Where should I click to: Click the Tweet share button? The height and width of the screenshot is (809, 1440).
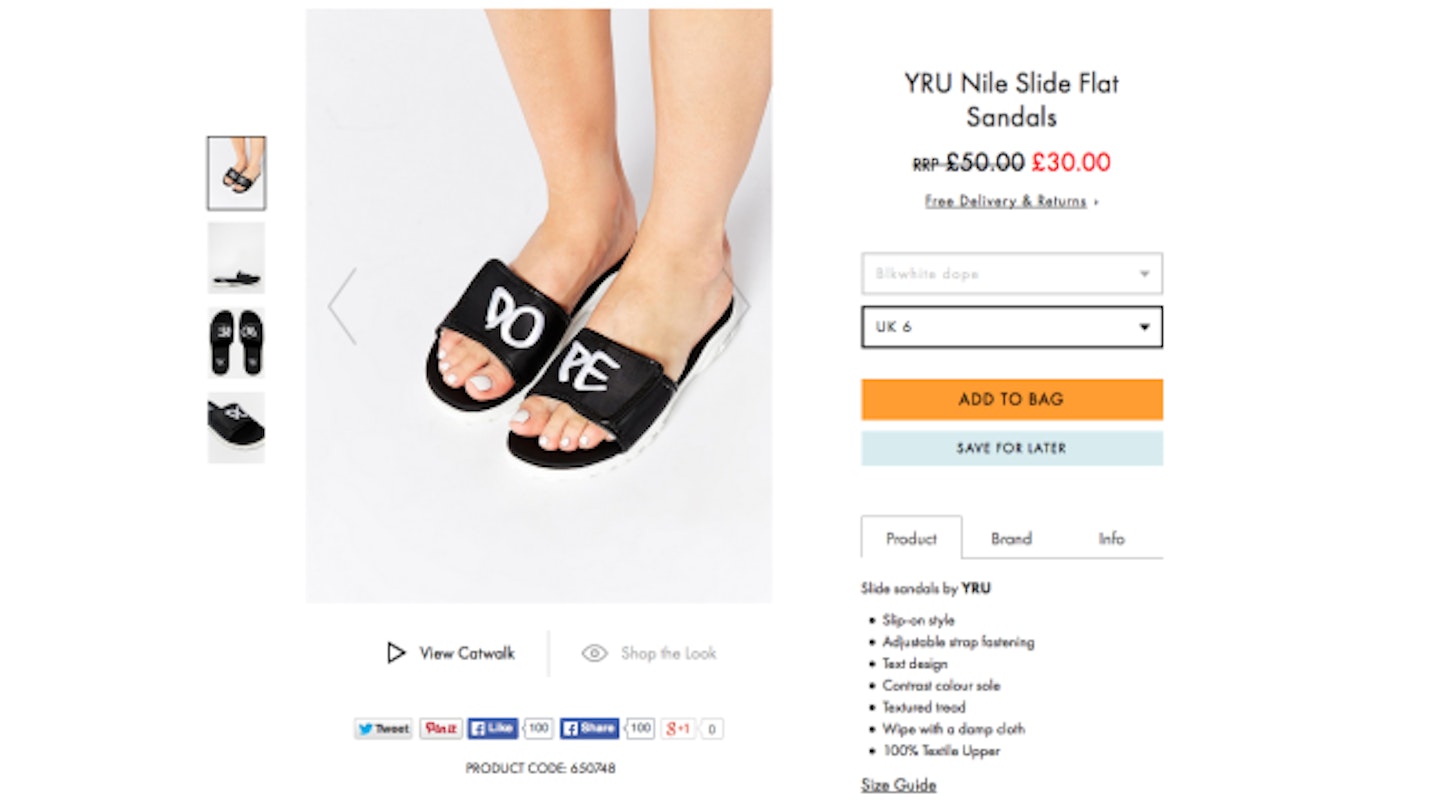tap(384, 729)
